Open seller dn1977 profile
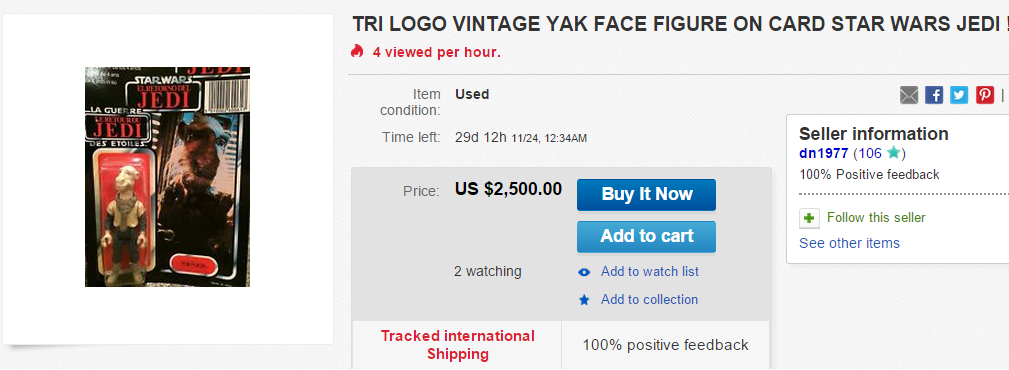Image resolution: width=1009 pixels, height=370 pixels. (x=823, y=153)
